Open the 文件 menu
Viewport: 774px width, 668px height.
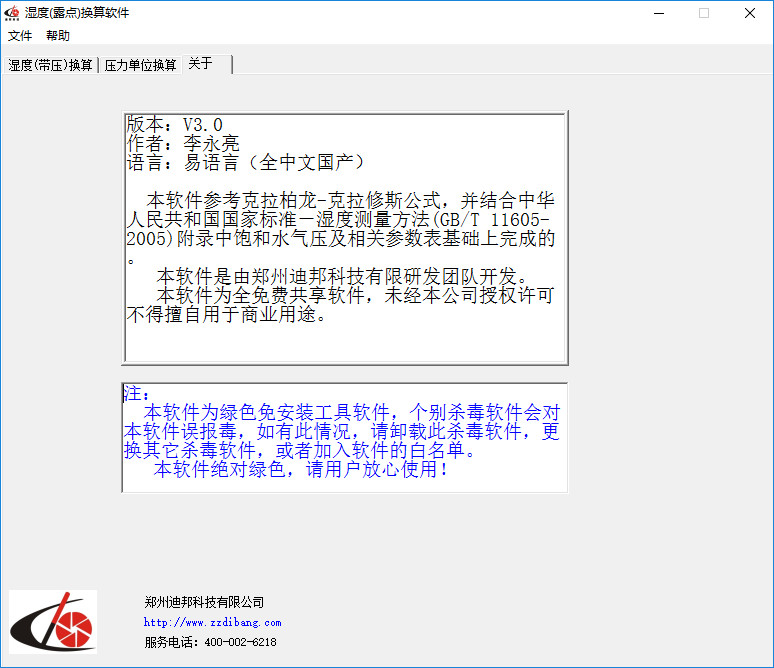point(20,36)
